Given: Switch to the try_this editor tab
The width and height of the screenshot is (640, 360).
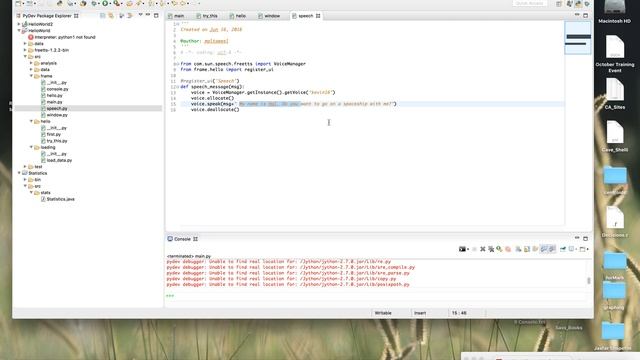Looking at the screenshot, I should [x=207, y=16].
